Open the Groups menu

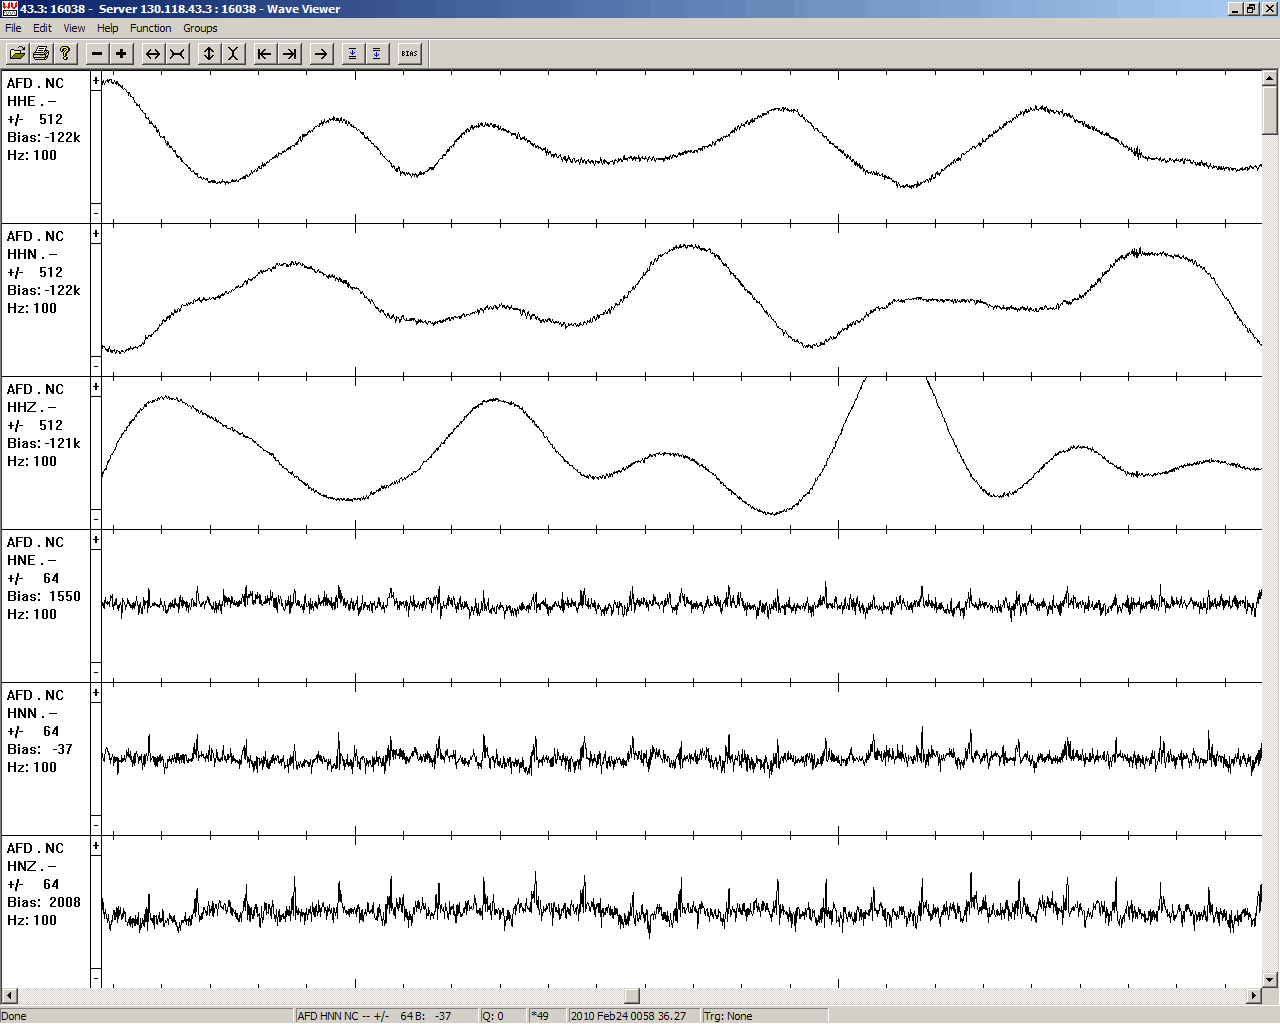200,28
